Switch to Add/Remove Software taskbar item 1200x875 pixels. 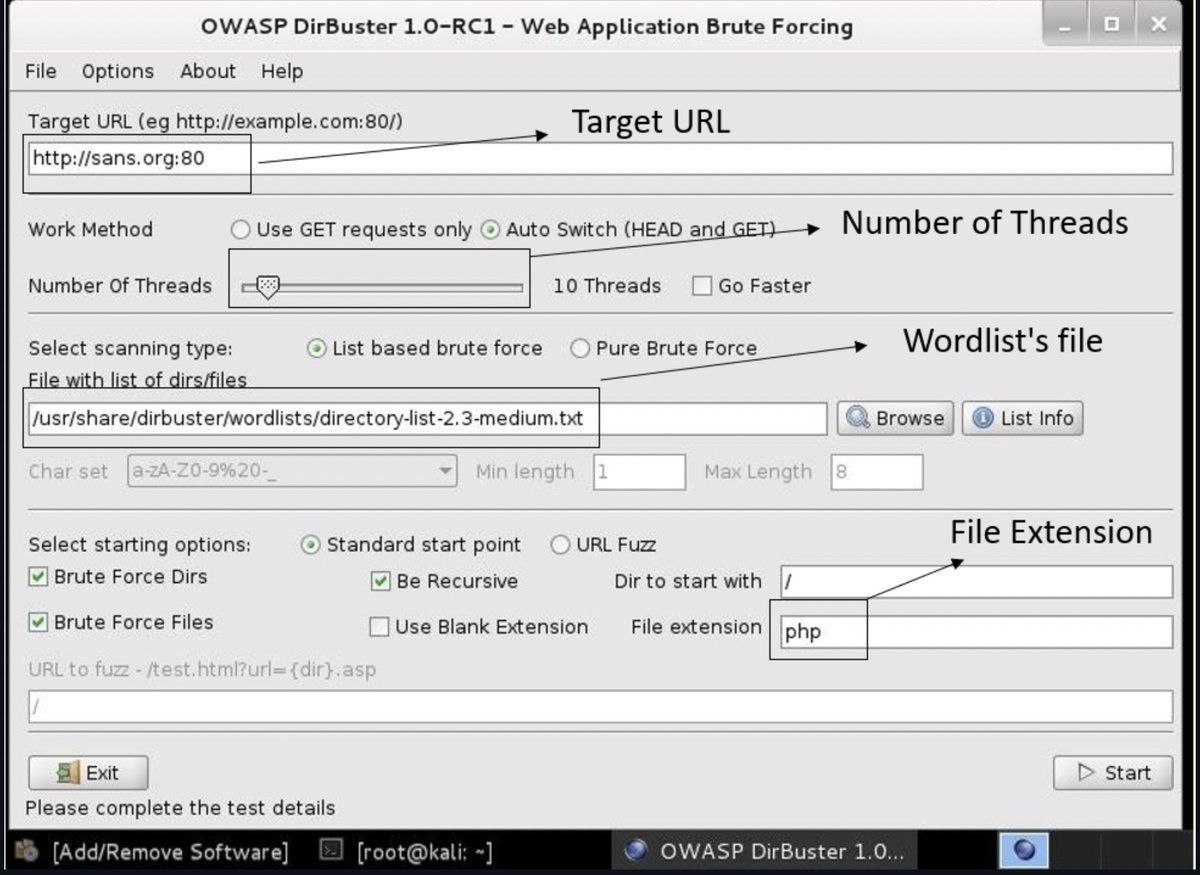click(152, 852)
